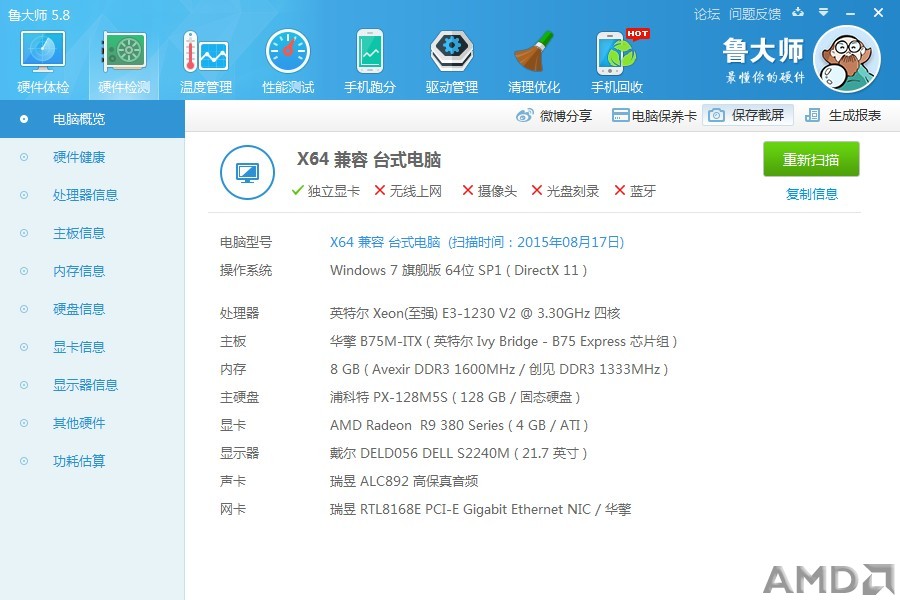This screenshot has height=600, width=900.
Task: Click the X64 兼容 台式电脑 heading
Action: (x=368, y=160)
